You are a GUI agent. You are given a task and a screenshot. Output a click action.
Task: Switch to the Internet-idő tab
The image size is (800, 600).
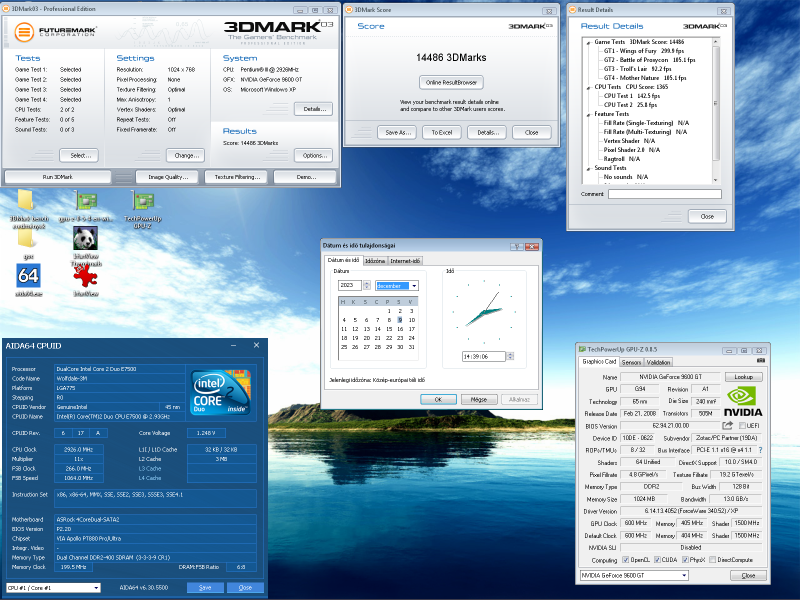[405, 261]
